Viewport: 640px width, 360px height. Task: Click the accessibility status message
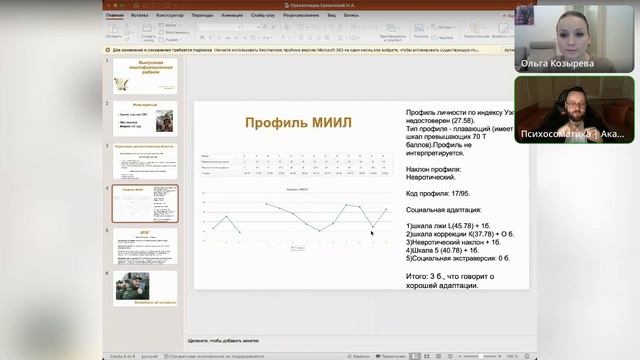(214, 356)
